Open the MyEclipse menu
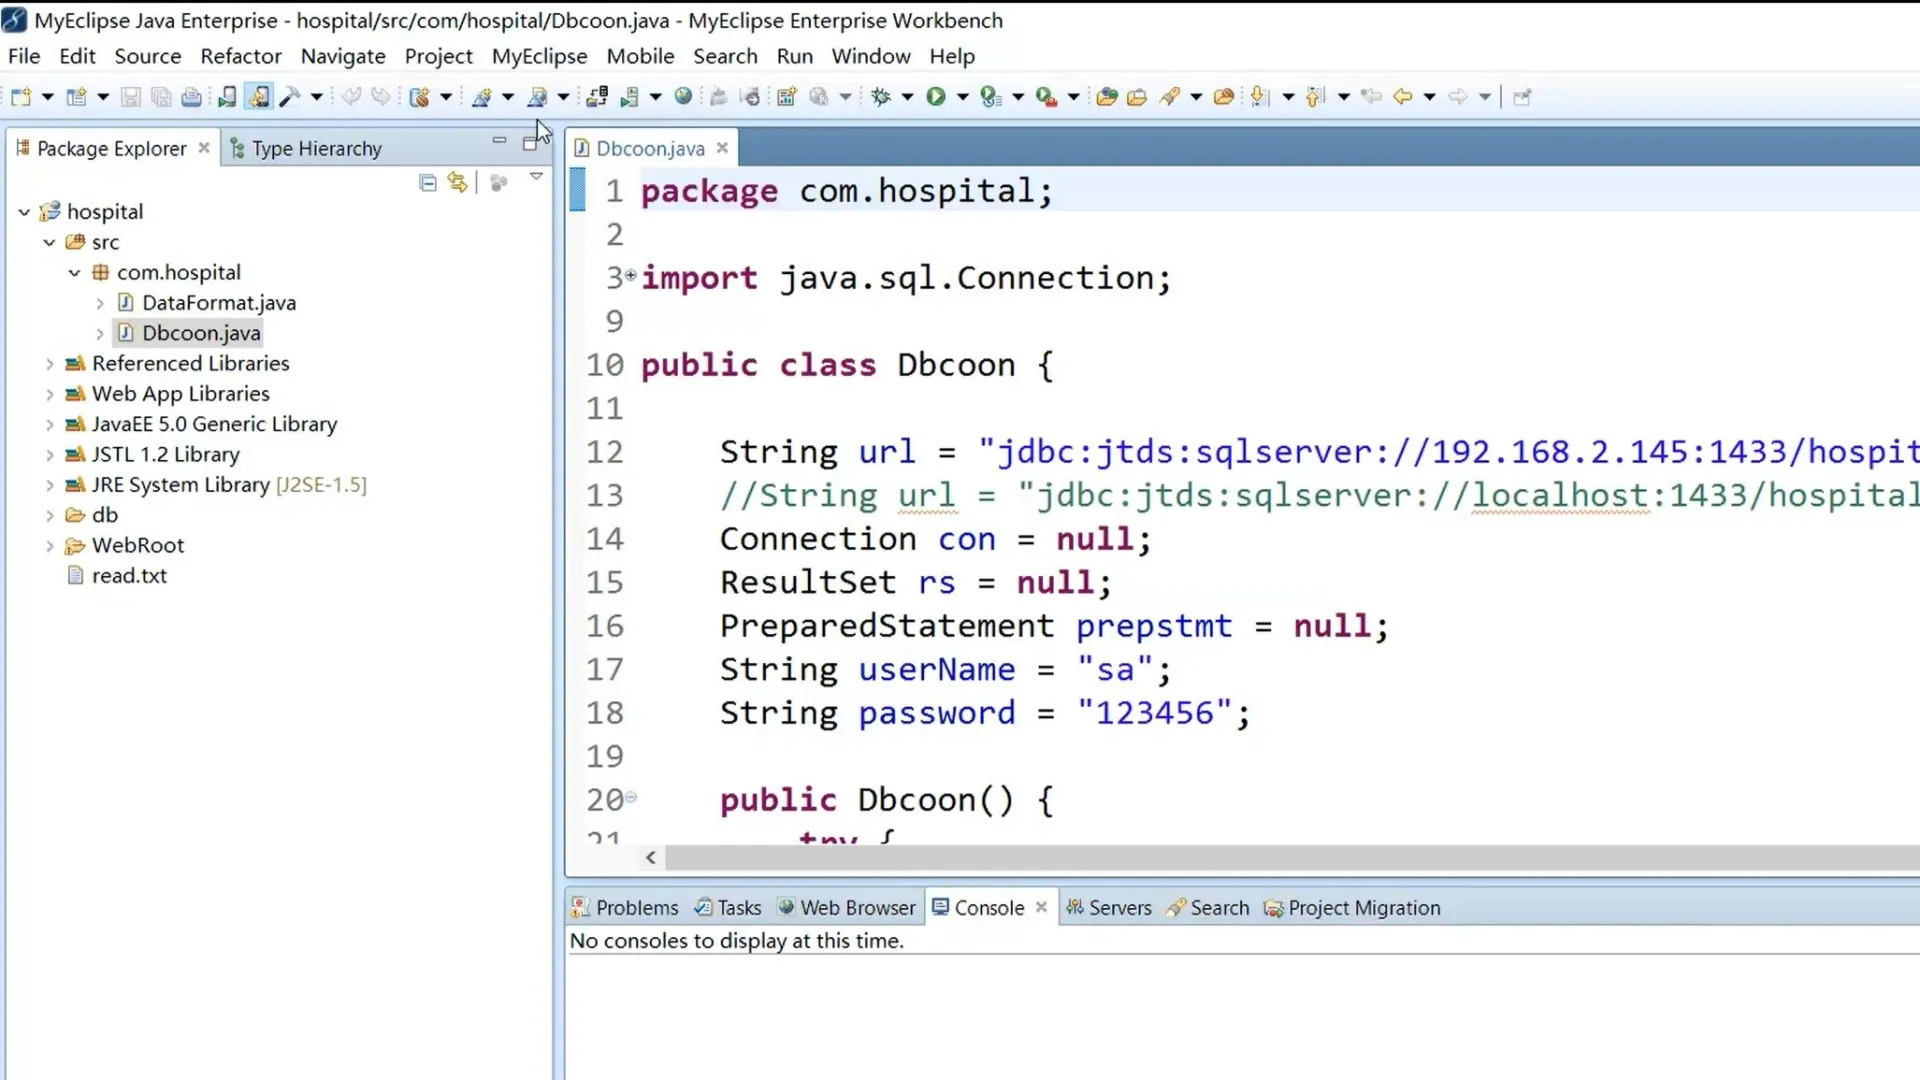Viewport: 1920px width, 1080px height. coord(539,56)
